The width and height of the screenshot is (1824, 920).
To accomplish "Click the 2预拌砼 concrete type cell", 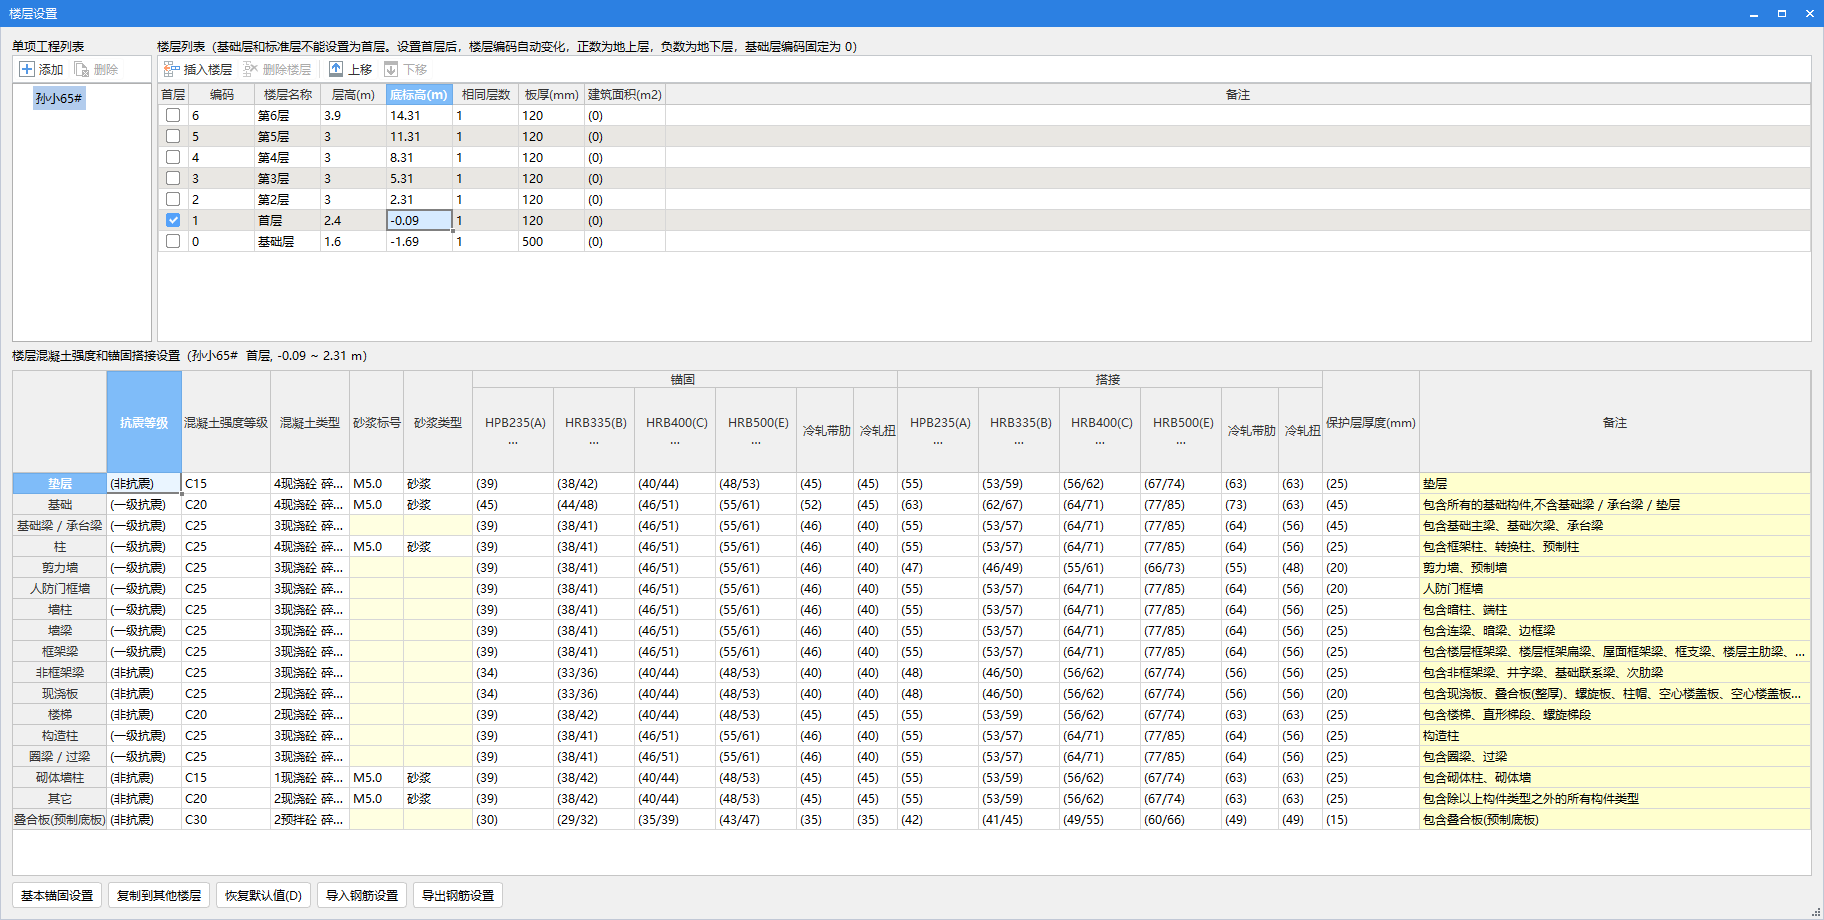I will 310,819.
